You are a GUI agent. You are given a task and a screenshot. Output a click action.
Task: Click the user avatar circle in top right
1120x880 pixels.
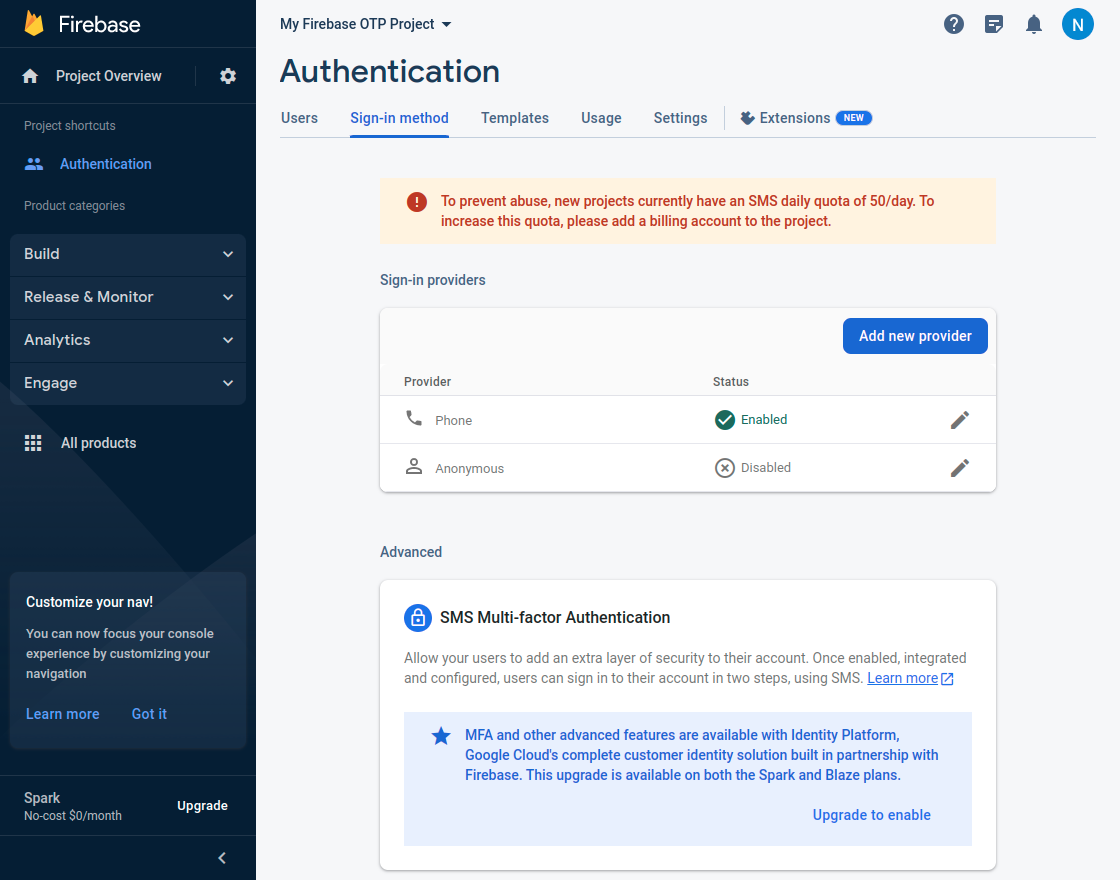coord(1078,23)
